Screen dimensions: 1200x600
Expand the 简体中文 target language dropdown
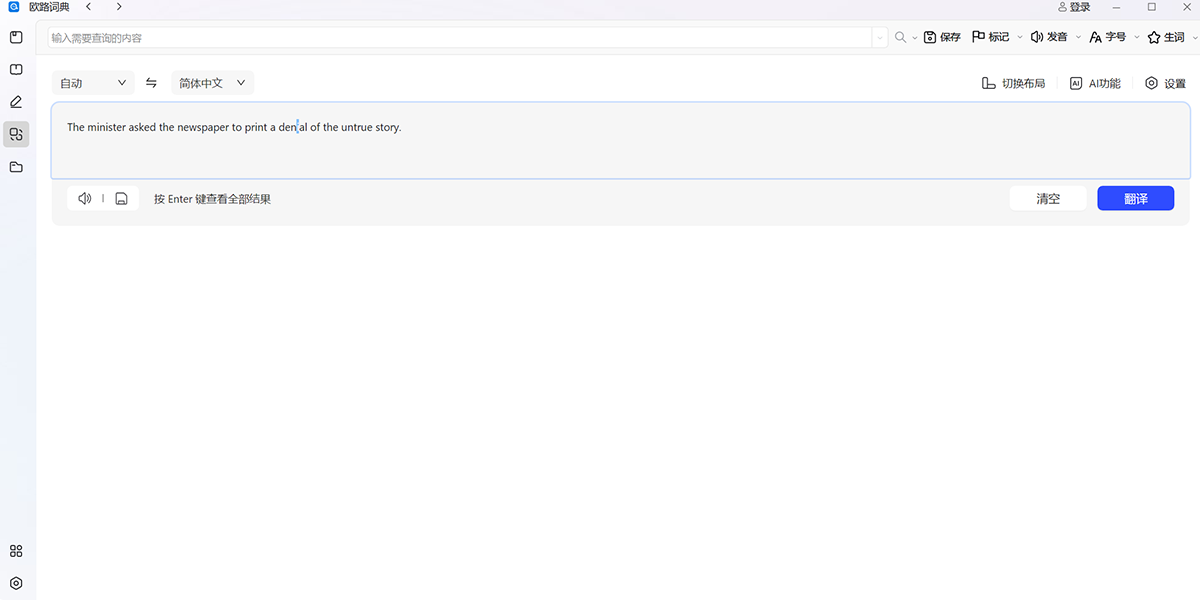[212, 83]
